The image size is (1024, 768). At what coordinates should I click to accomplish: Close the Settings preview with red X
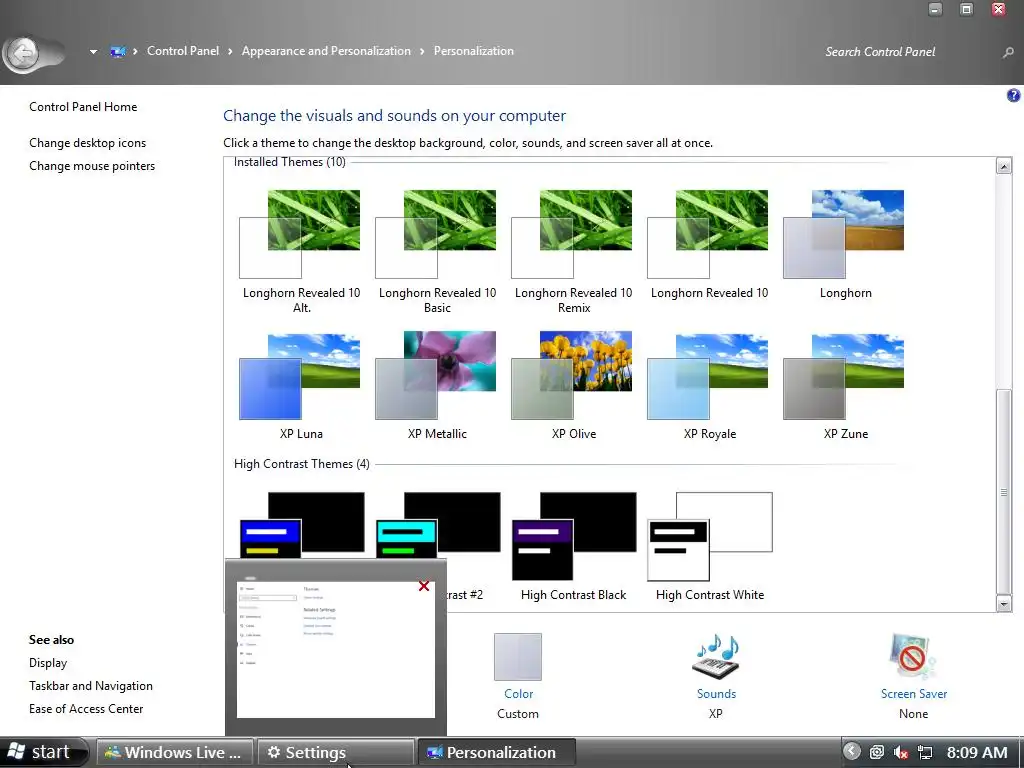(424, 586)
